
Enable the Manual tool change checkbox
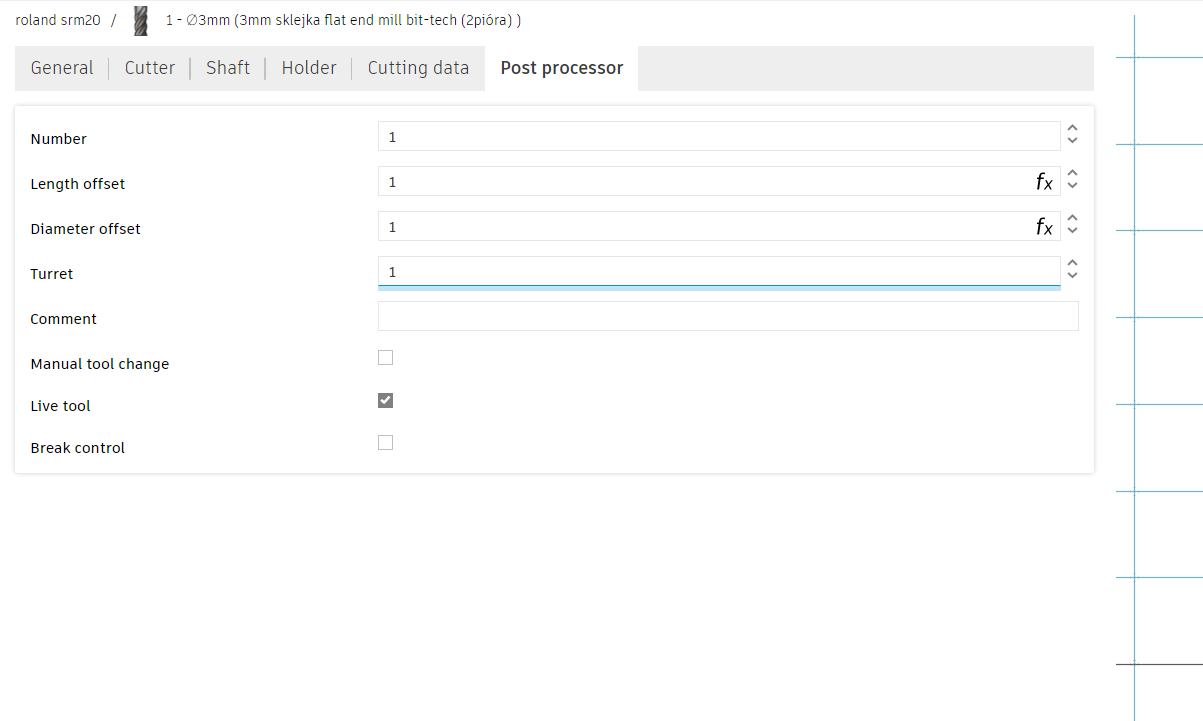point(386,358)
